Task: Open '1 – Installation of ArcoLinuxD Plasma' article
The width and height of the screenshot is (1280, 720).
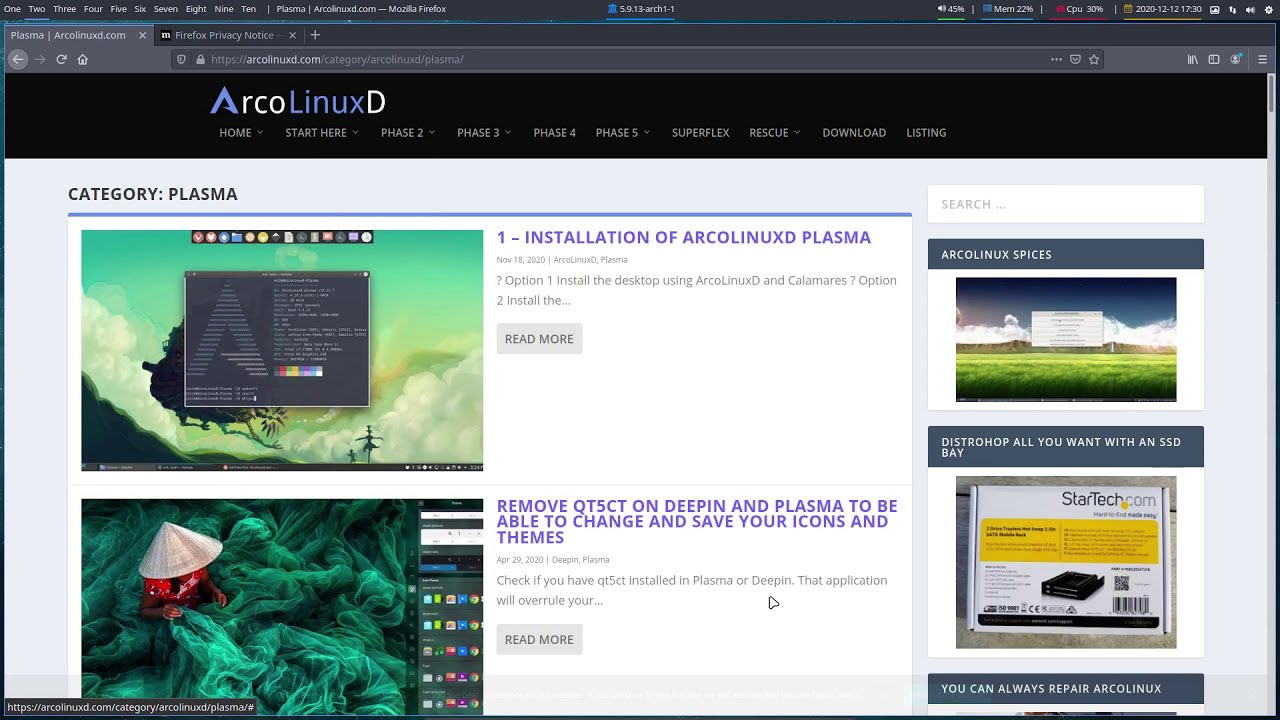Action: pos(684,238)
